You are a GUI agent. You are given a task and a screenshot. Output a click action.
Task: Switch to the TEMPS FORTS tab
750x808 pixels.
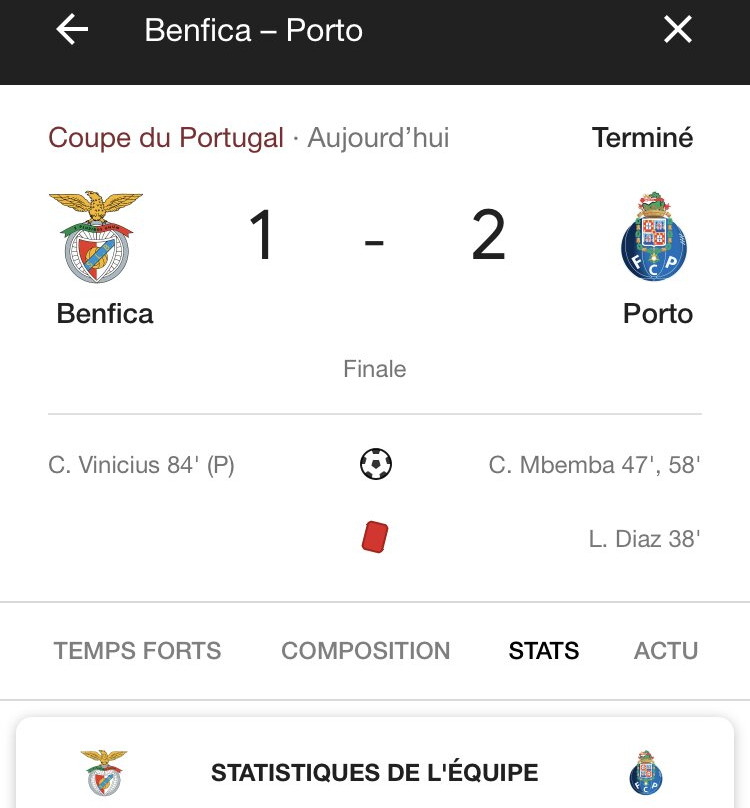point(137,650)
